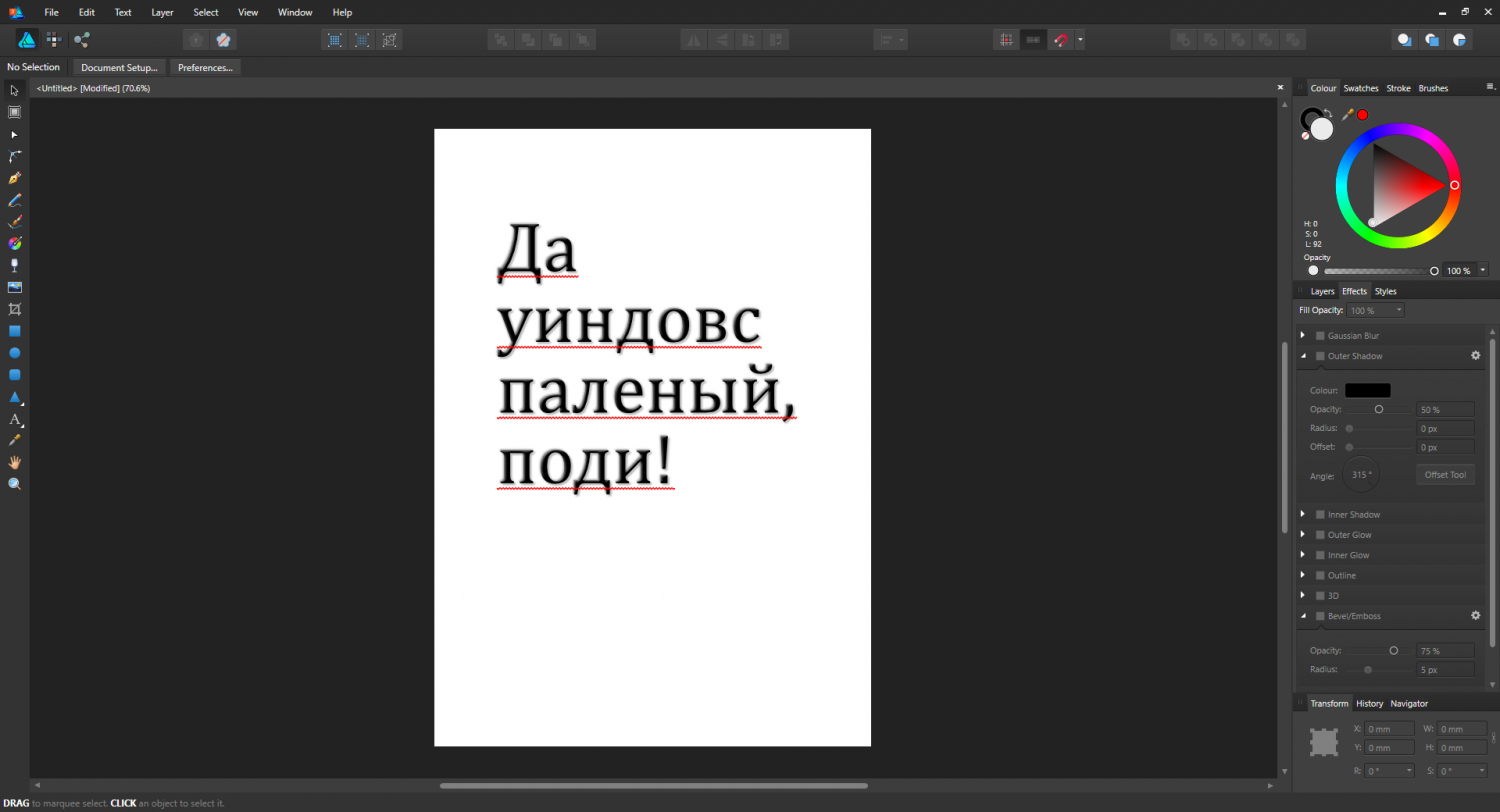Open the Styles tab
The height and width of the screenshot is (812, 1500).
[1385, 291]
